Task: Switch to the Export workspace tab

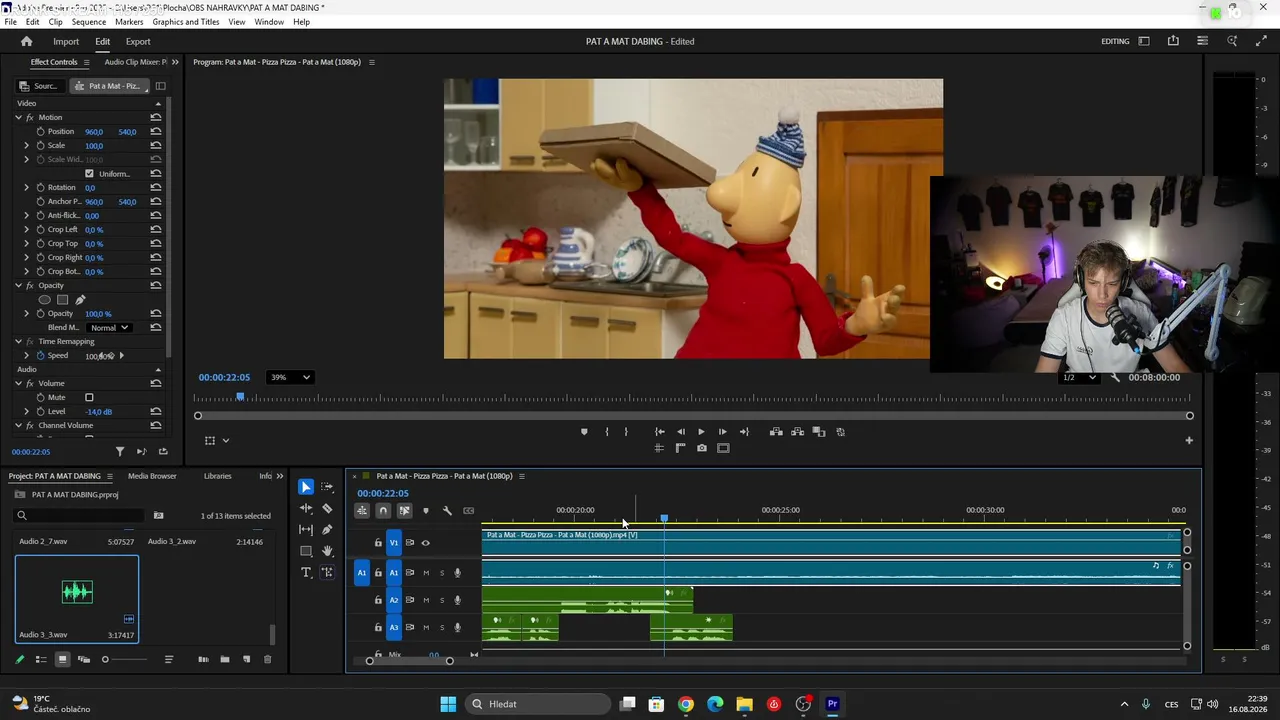Action: click(138, 41)
